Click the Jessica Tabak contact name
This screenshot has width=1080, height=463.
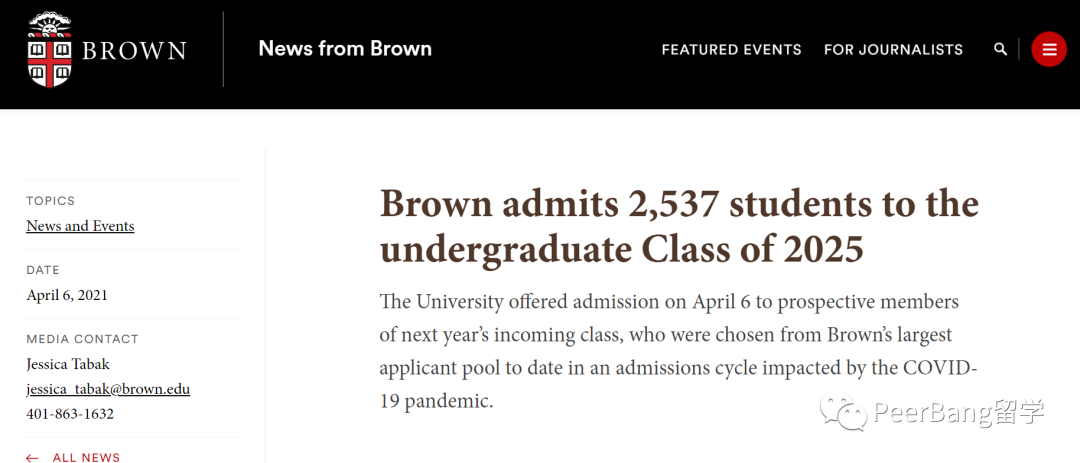click(x=68, y=364)
